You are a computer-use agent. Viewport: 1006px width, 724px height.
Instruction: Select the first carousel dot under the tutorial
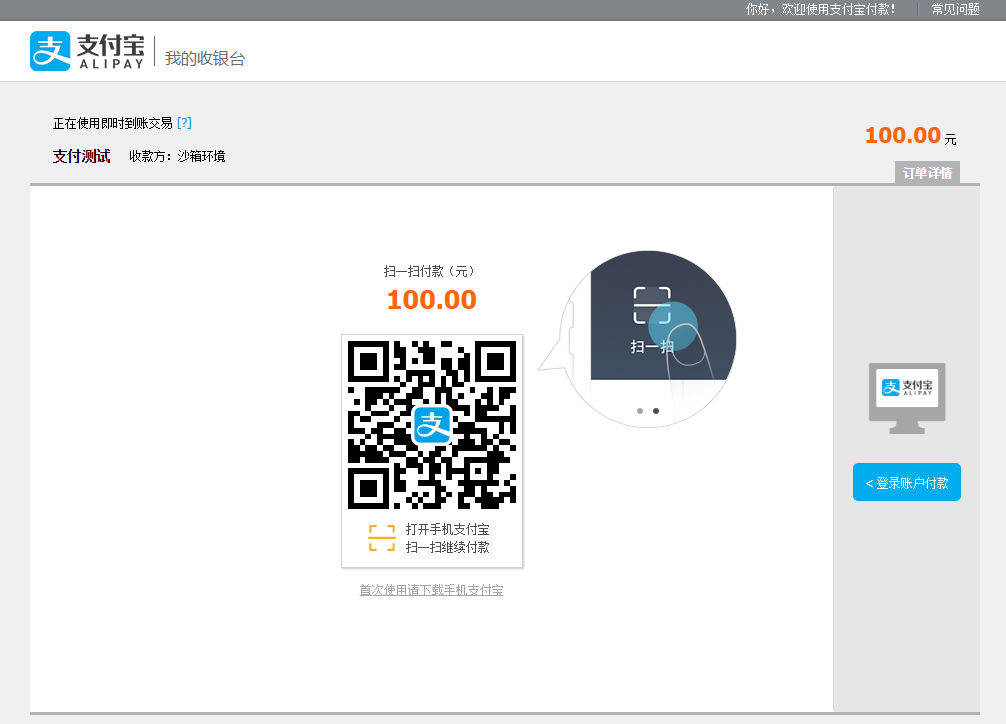point(640,410)
